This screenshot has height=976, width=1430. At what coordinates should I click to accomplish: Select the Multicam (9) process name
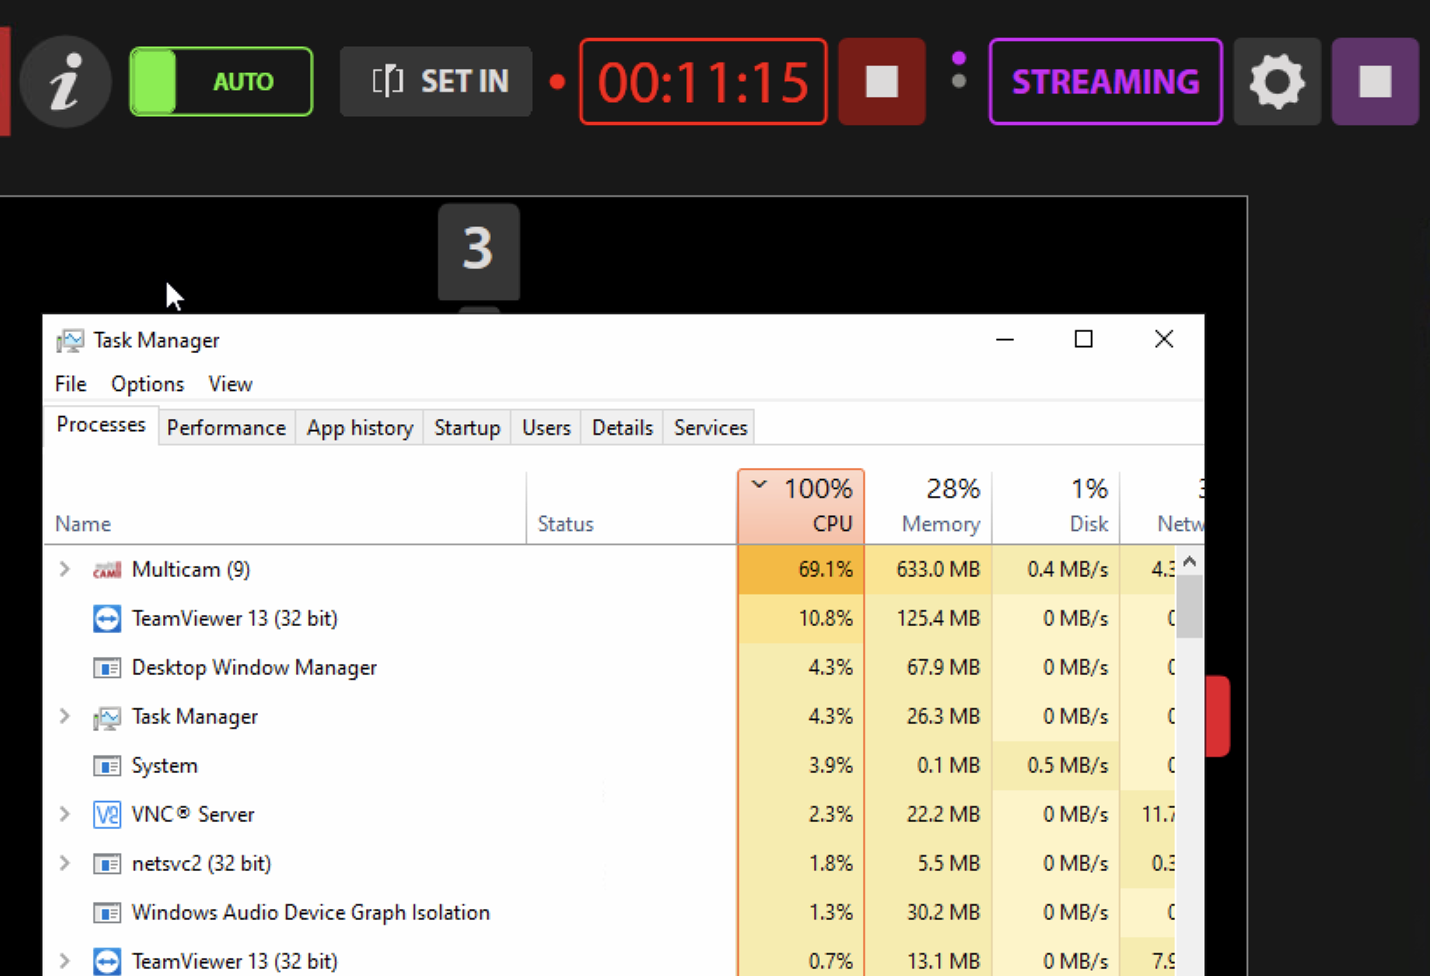(191, 569)
